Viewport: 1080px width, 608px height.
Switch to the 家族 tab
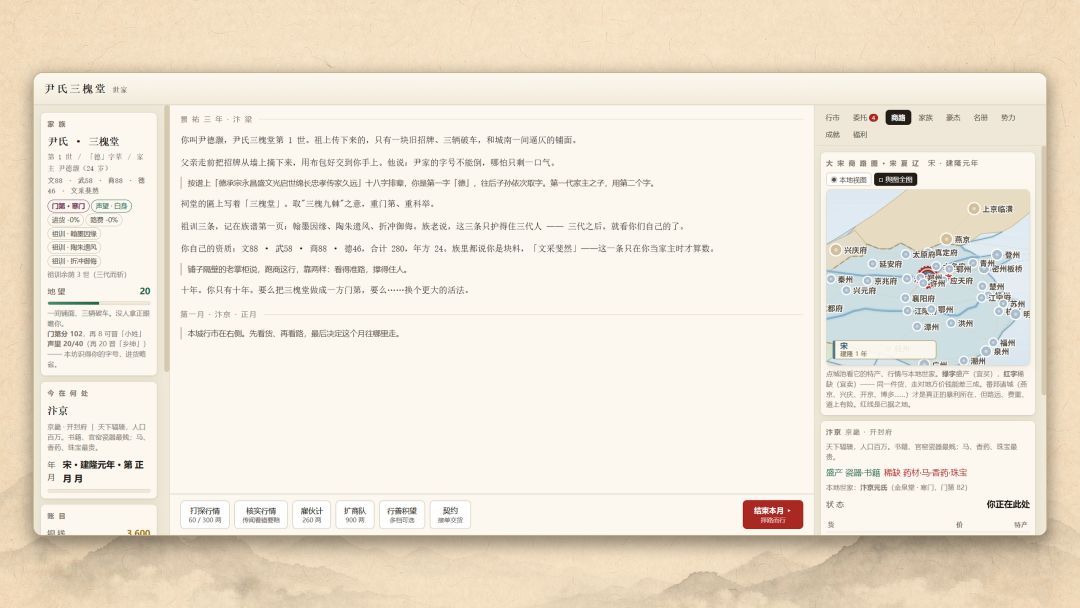click(926, 118)
